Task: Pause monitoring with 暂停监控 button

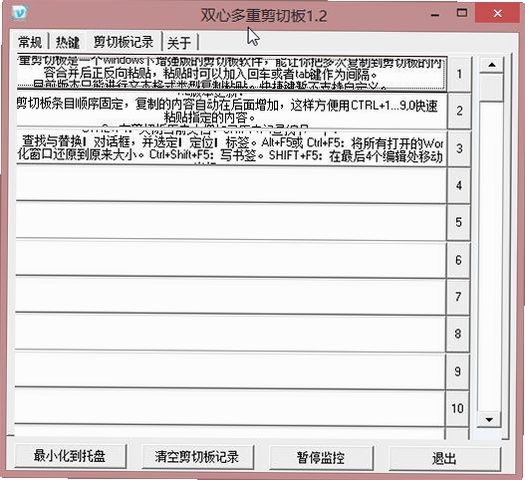Action: point(321,458)
